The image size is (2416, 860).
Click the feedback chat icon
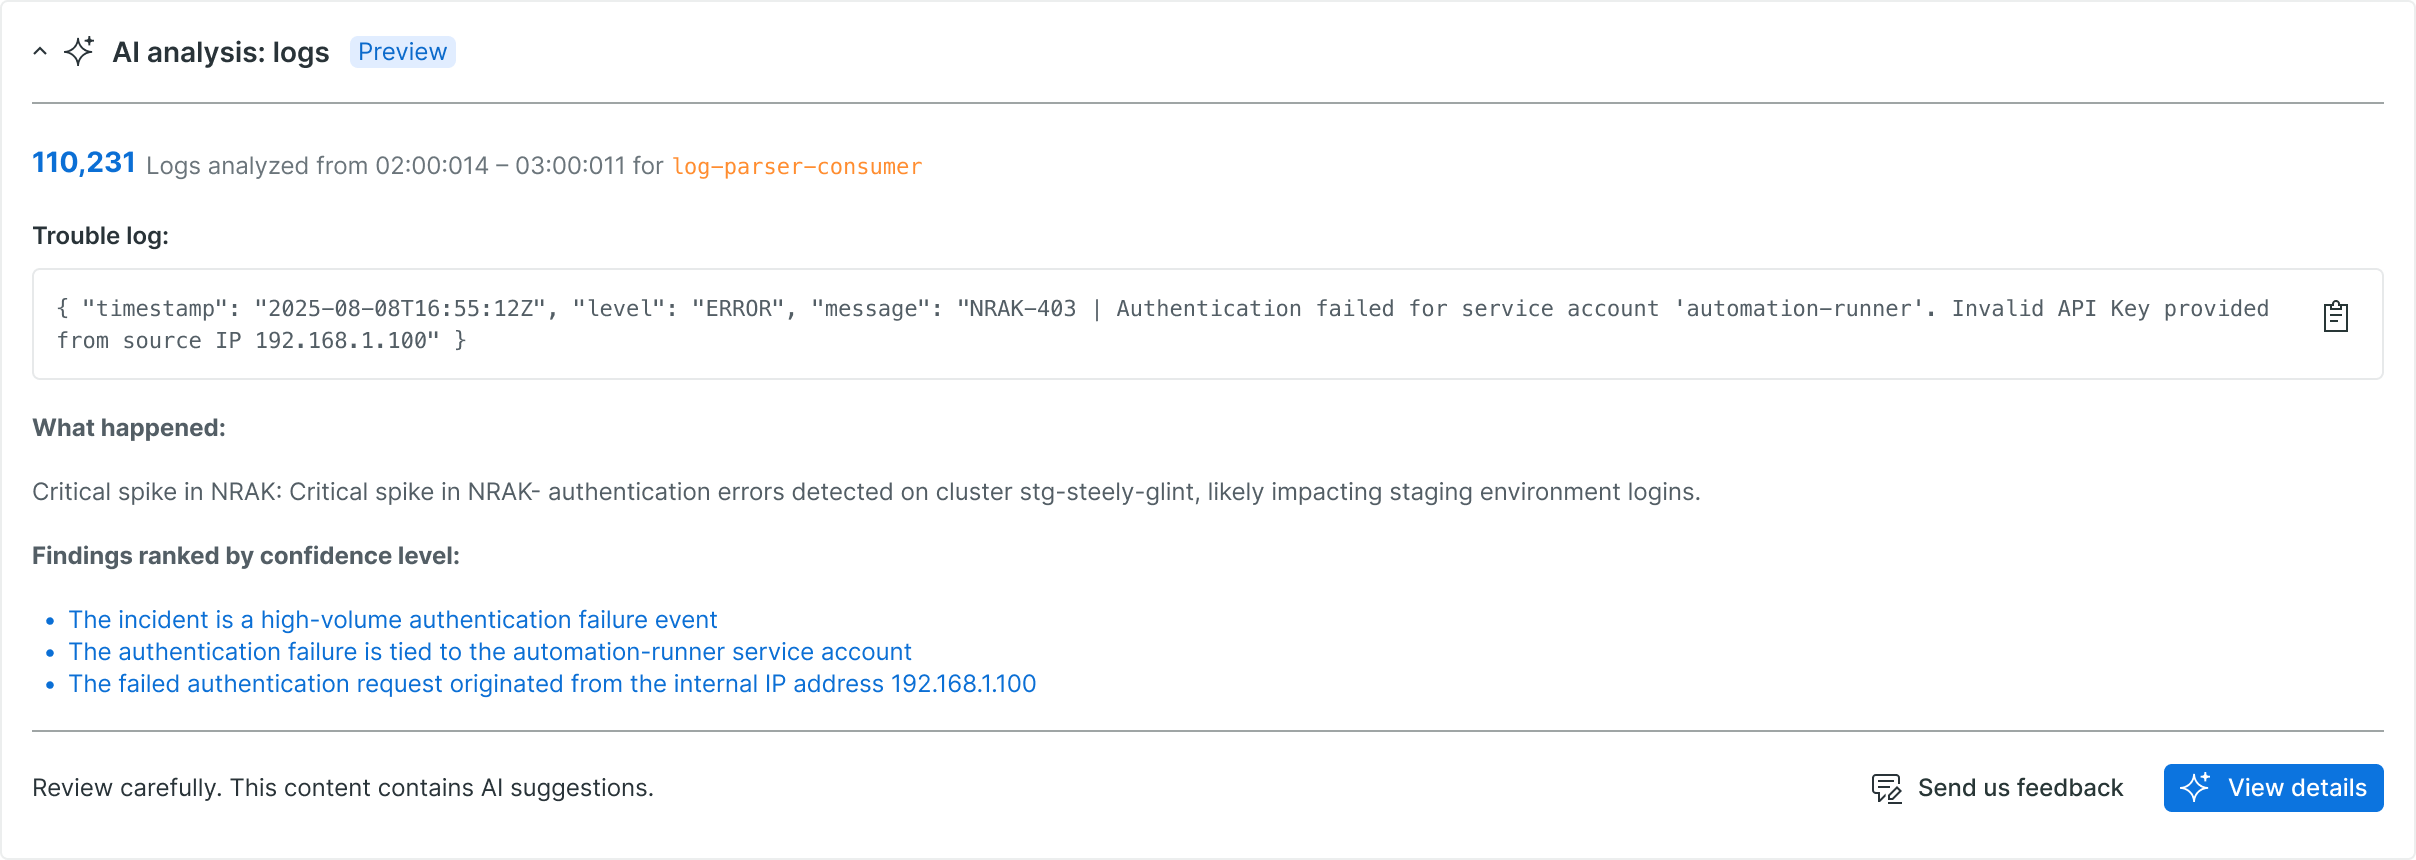click(1886, 788)
